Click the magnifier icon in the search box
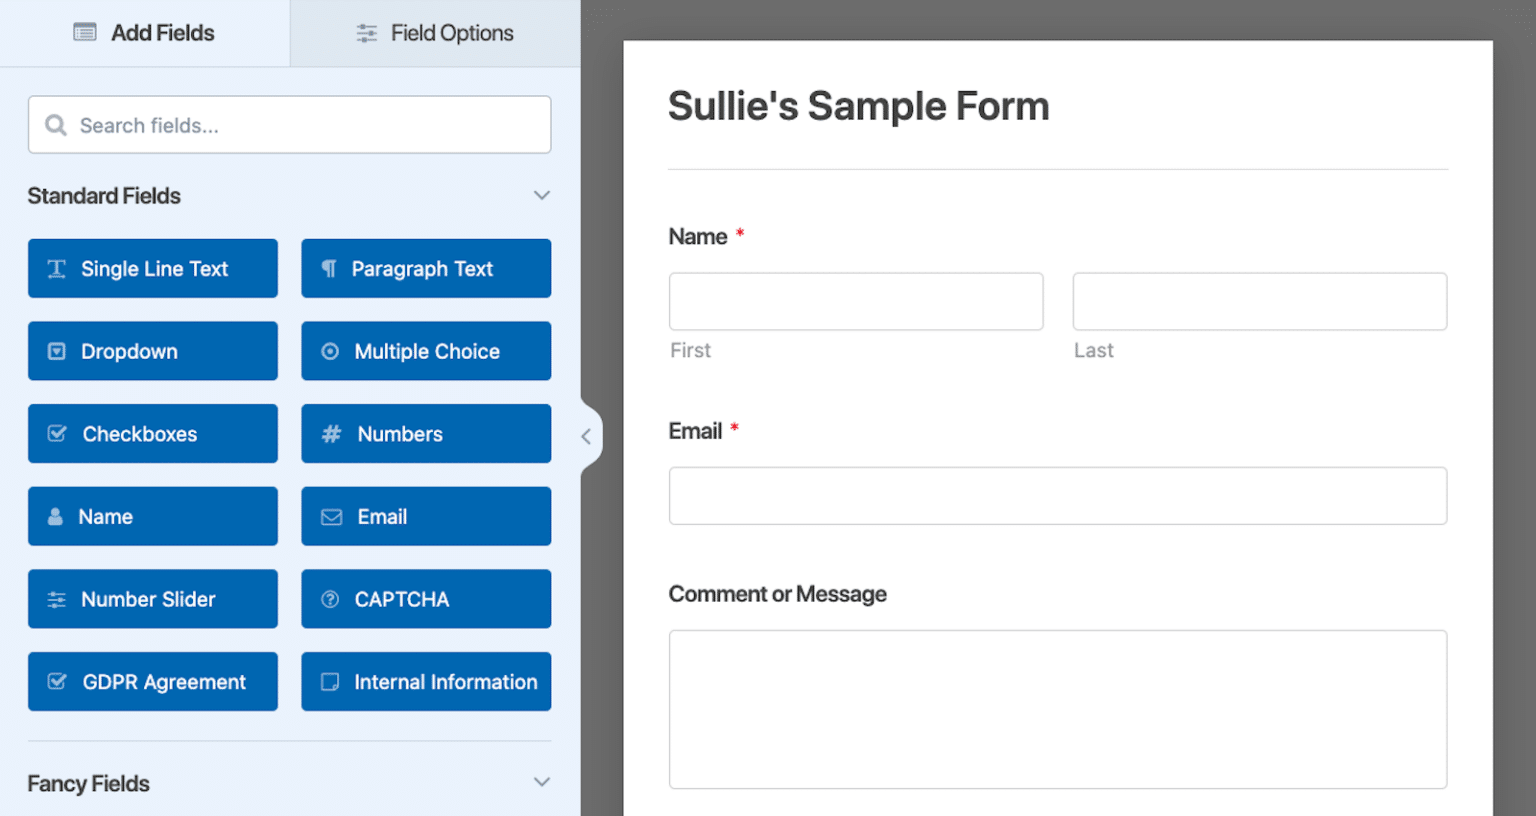Viewport: 1536px width, 816px height. tap(56, 125)
